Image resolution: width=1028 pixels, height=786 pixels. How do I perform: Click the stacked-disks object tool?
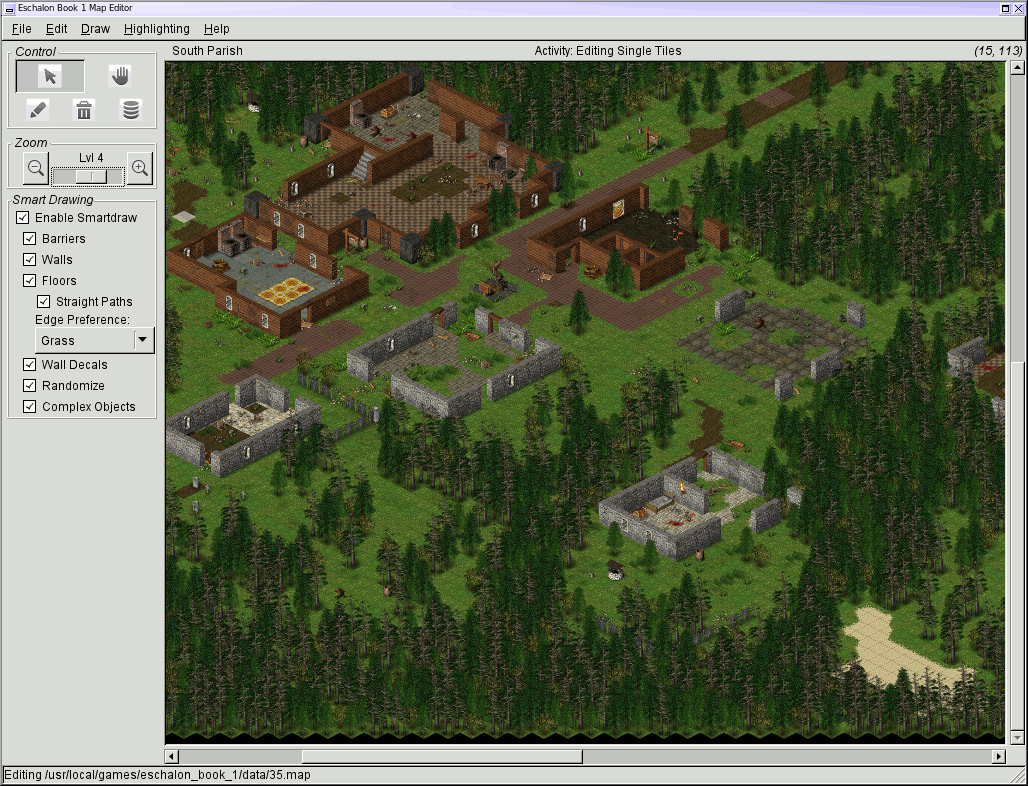(131, 110)
